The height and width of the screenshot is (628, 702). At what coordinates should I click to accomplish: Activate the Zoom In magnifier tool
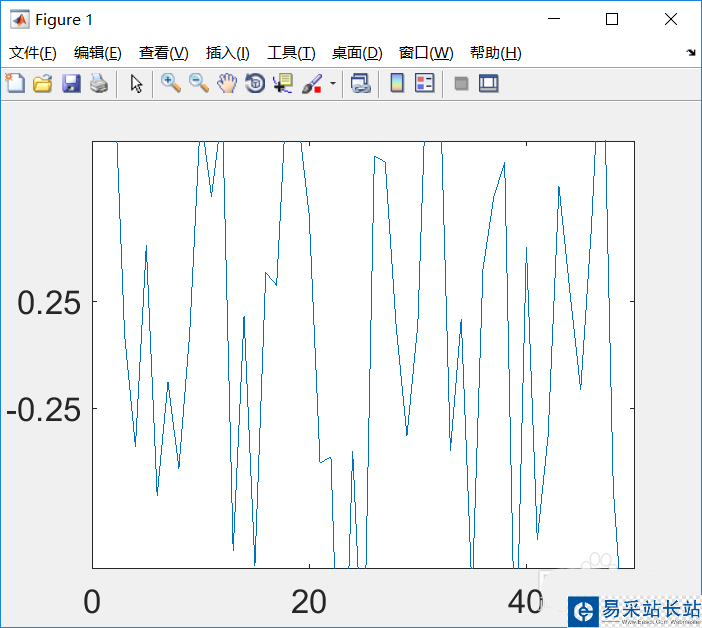(171, 83)
